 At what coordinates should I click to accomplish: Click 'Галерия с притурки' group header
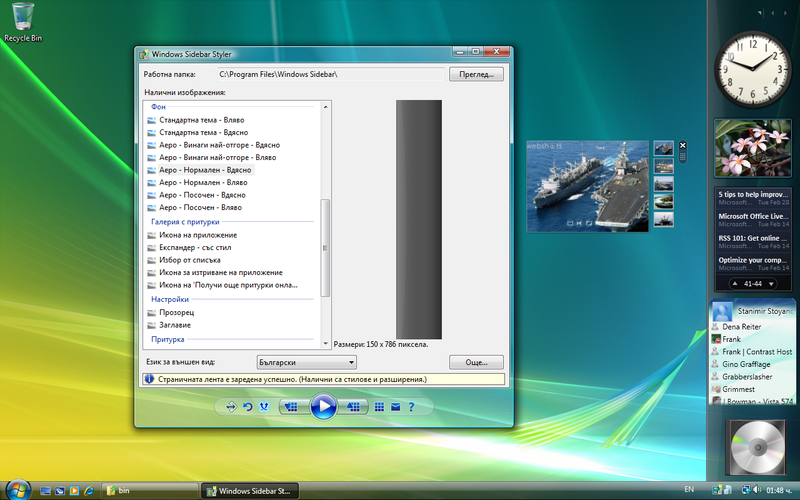(x=185, y=221)
